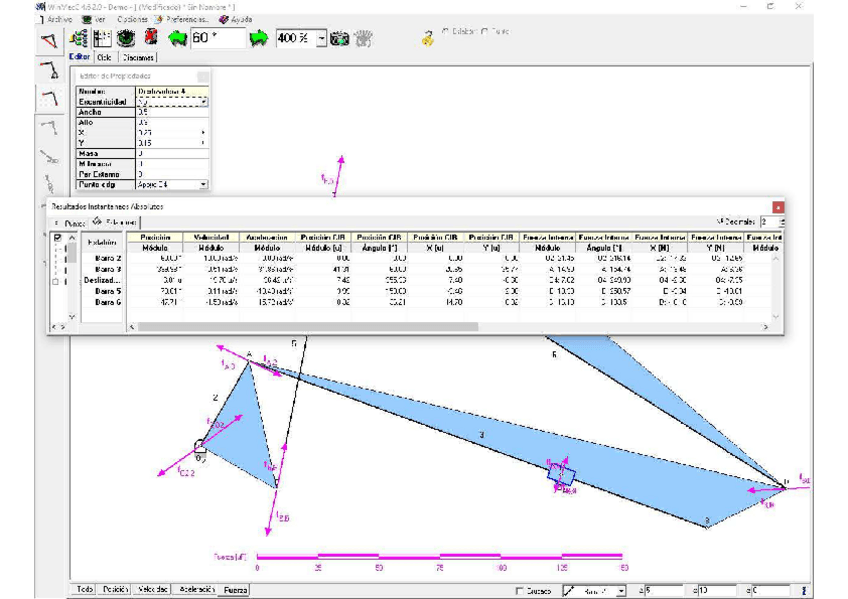Switch to the Fuerza tab at bottom
The width and height of the screenshot is (848, 599).
pyautogui.click(x=235, y=590)
